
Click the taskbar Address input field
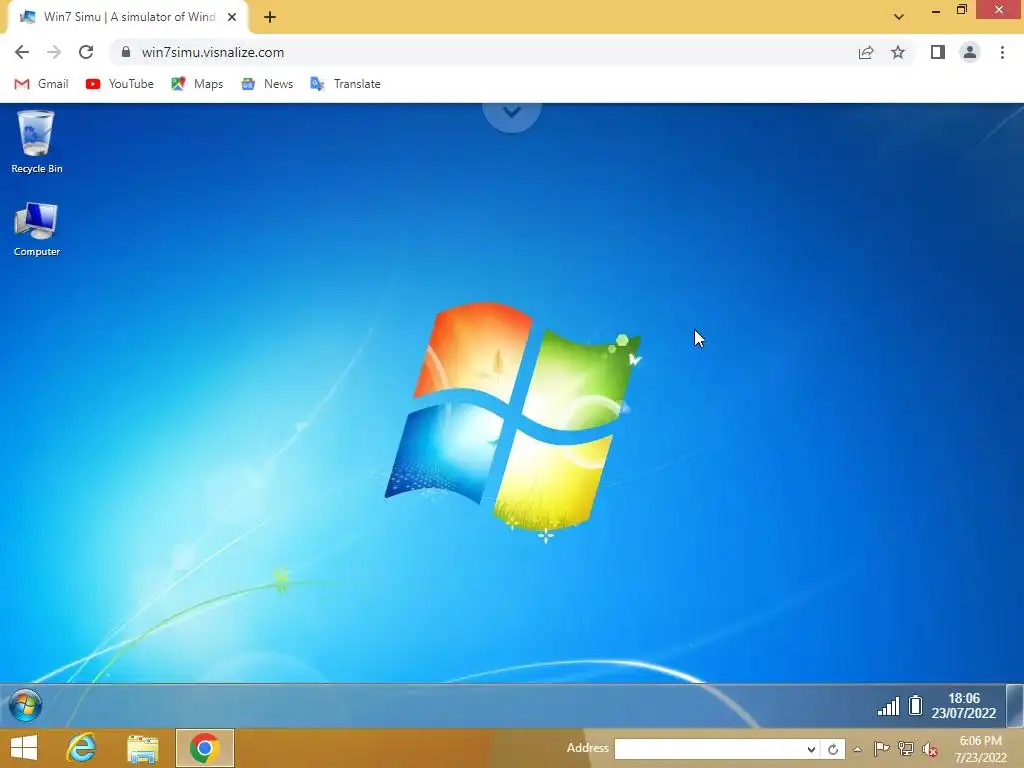point(709,749)
